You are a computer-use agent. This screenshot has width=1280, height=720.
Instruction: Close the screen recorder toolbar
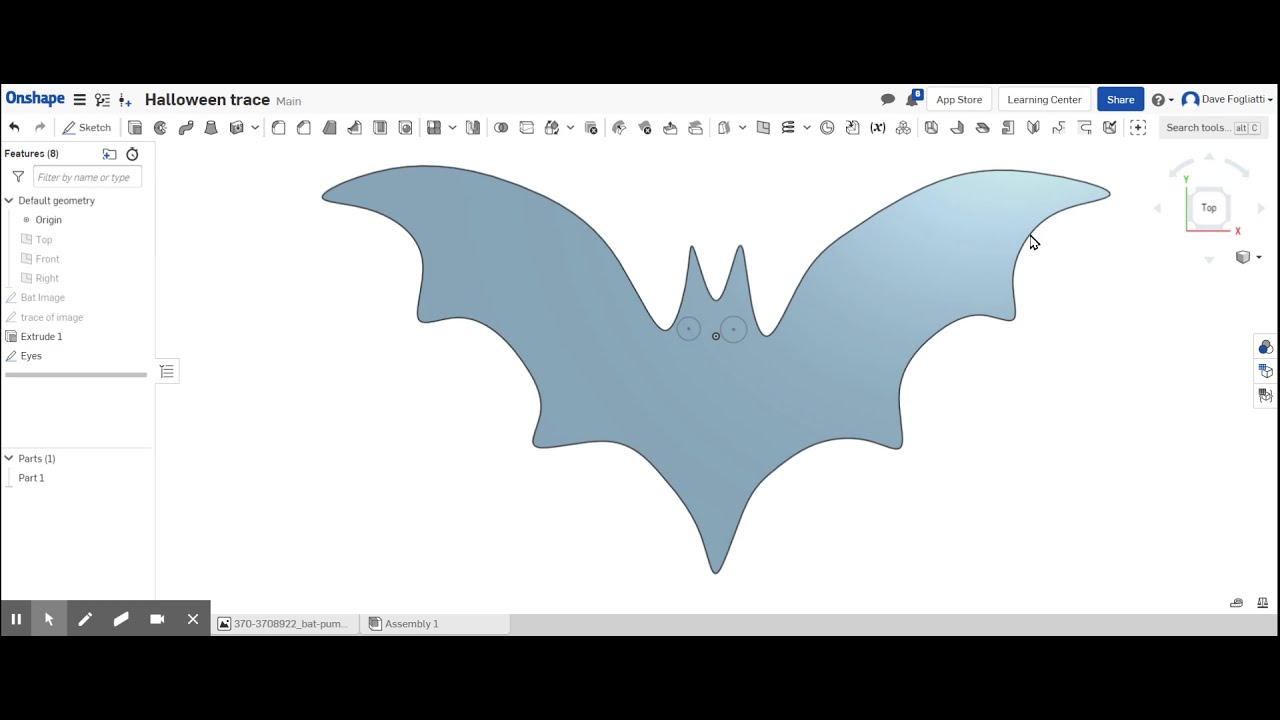(193, 619)
